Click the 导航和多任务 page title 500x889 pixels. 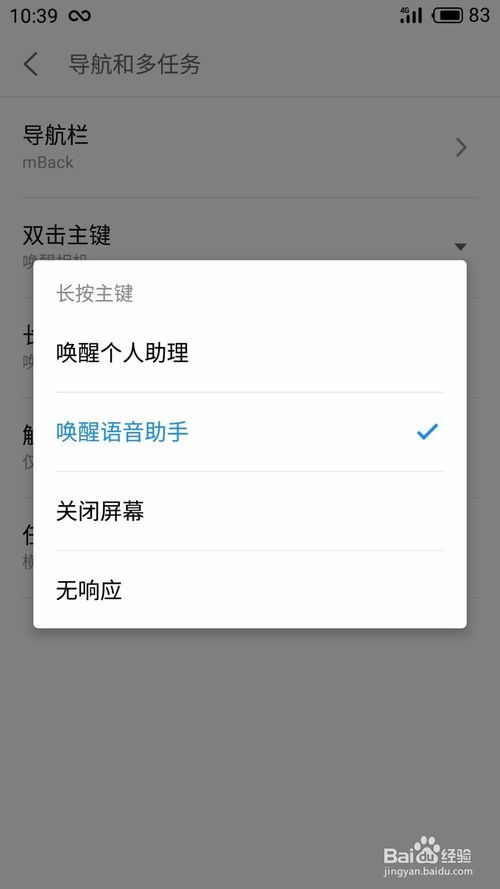pos(134,64)
